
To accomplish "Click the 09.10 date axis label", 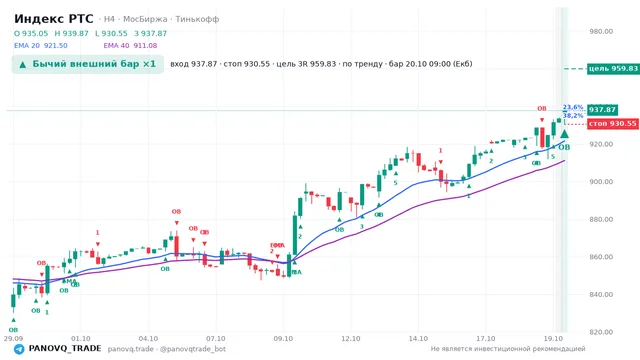I will (x=283, y=339).
